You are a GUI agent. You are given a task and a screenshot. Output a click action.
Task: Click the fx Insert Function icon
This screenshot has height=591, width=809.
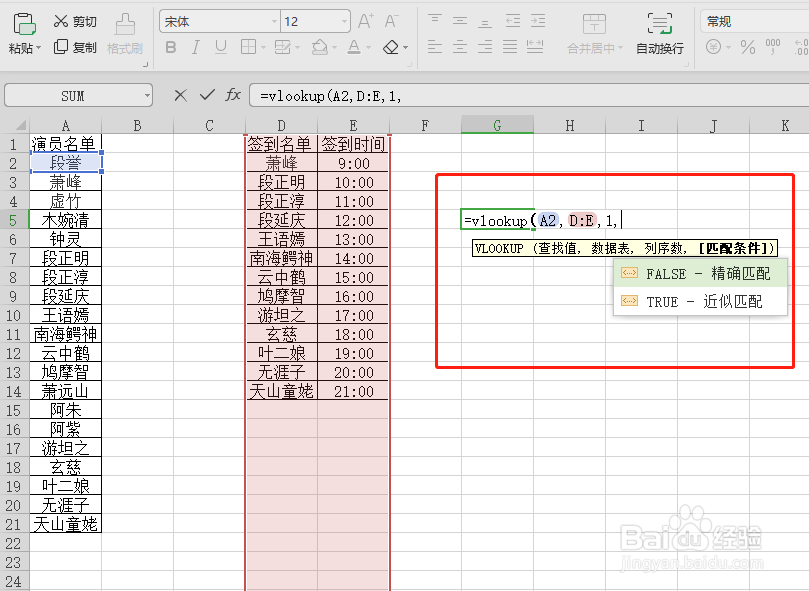tap(233, 95)
